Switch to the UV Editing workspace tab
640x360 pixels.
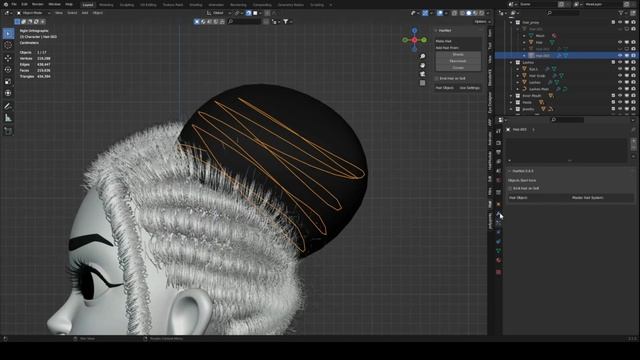[148, 5]
